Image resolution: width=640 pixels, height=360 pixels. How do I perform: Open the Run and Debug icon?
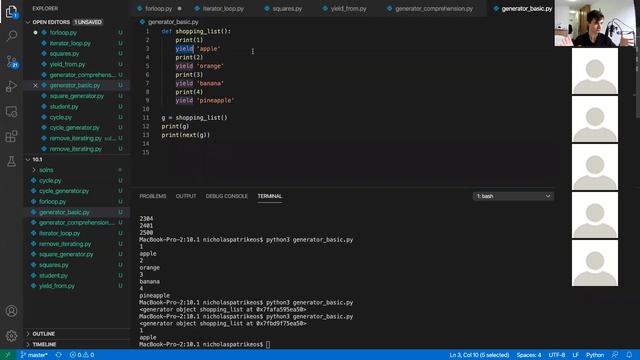(11, 87)
